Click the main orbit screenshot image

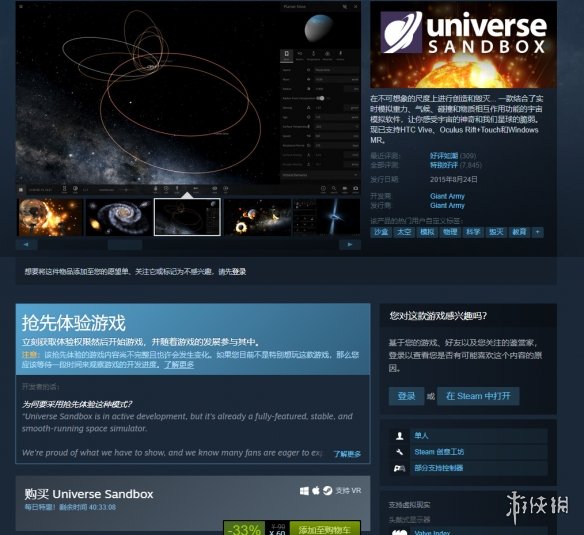click(x=188, y=98)
